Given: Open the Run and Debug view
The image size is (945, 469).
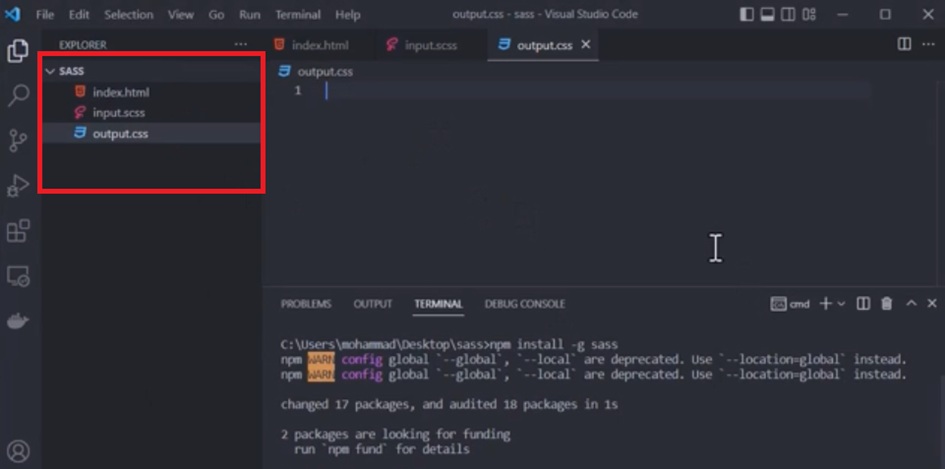Looking at the screenshot, I should pos(18,186).
